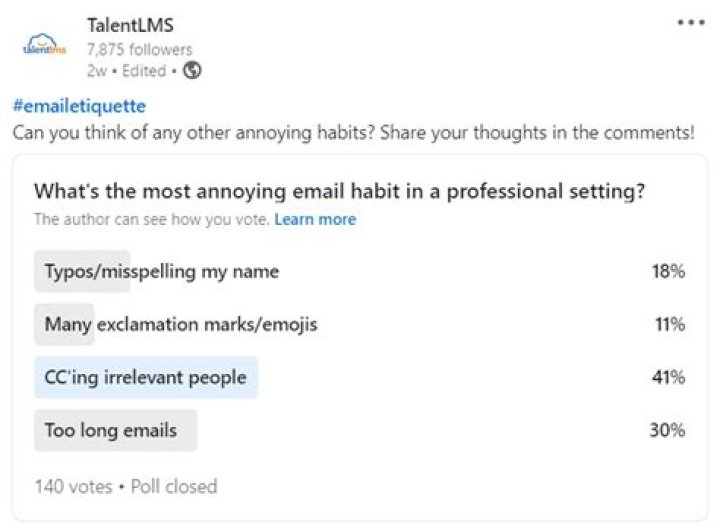
Task: Click the TalentLMS company logo
Action: (x=44, y=47)
